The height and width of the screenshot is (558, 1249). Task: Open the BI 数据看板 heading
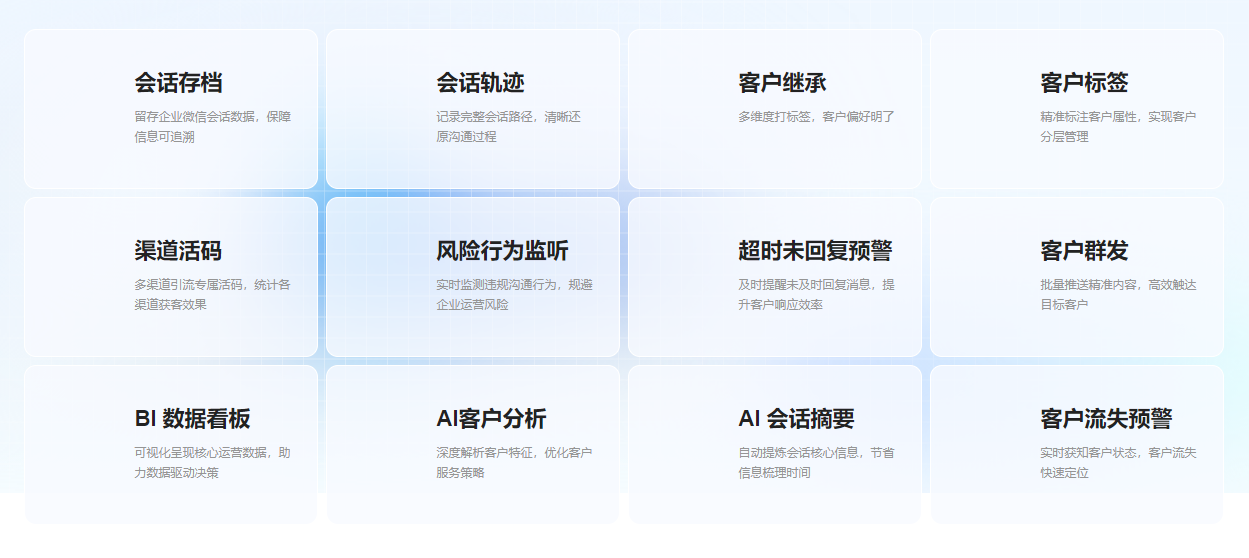pos(192,419)
